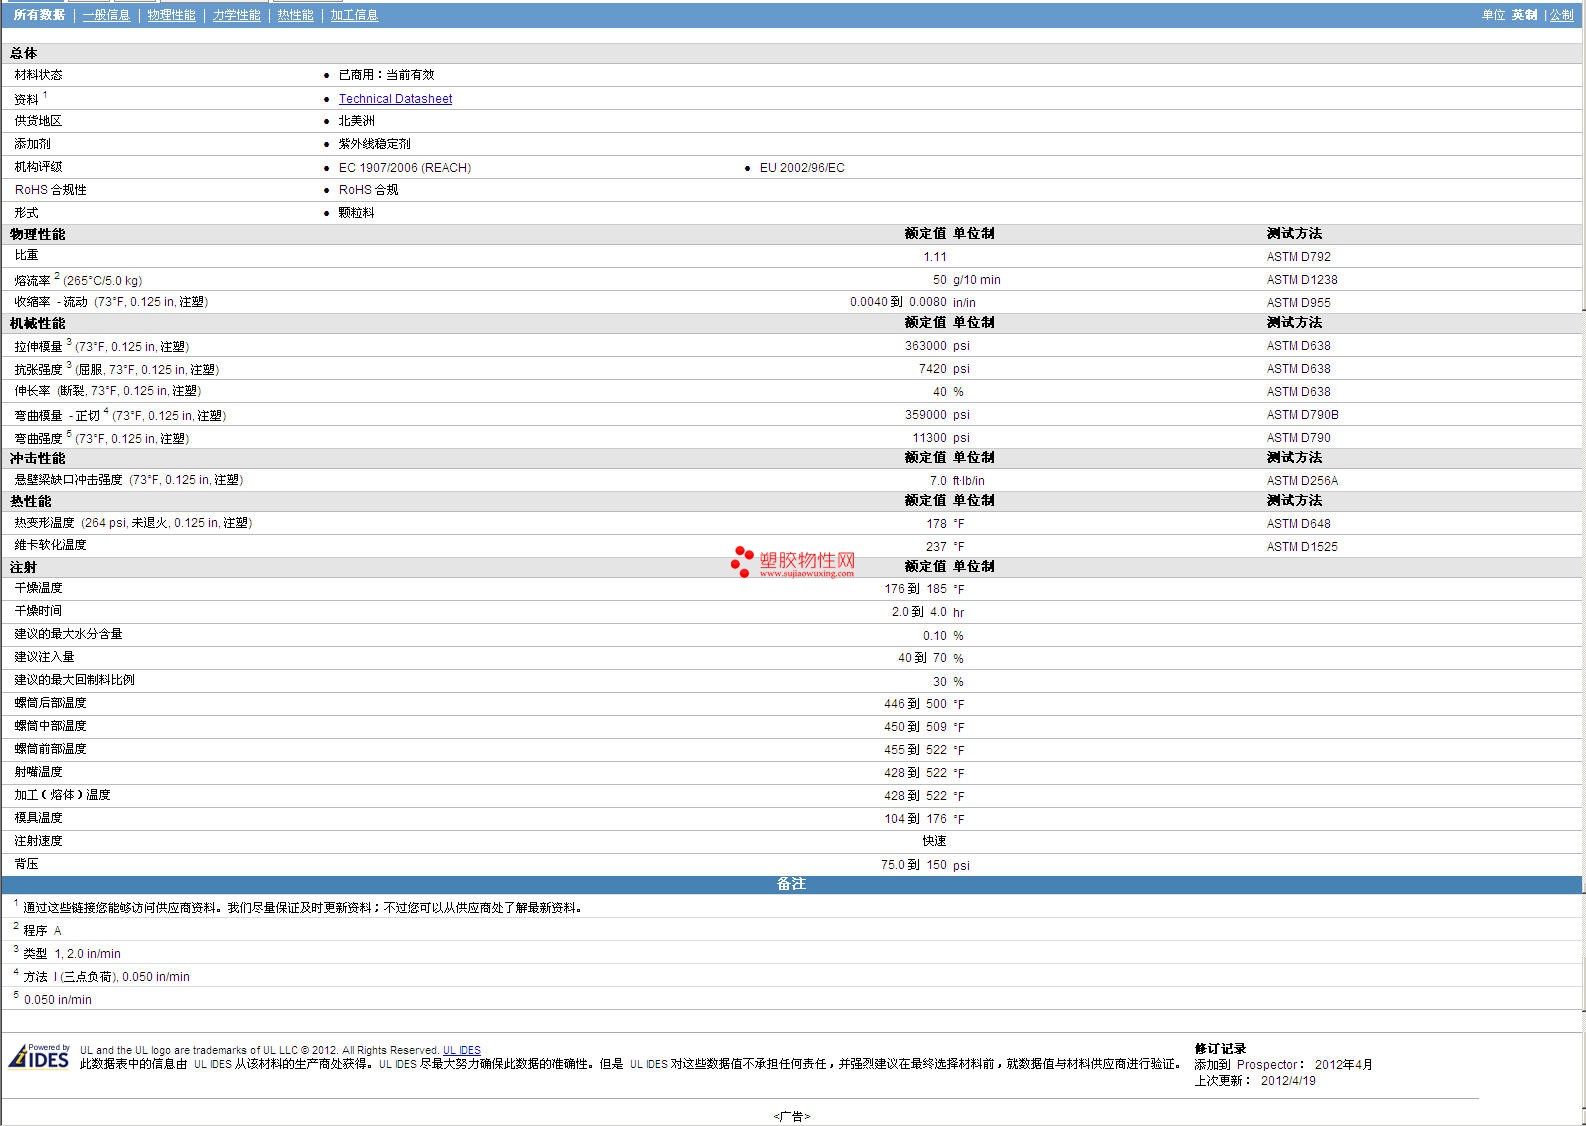Click the Powered by IDES logo
This screenshot has width=1586, height=1126.
(x=39, y=1056)
